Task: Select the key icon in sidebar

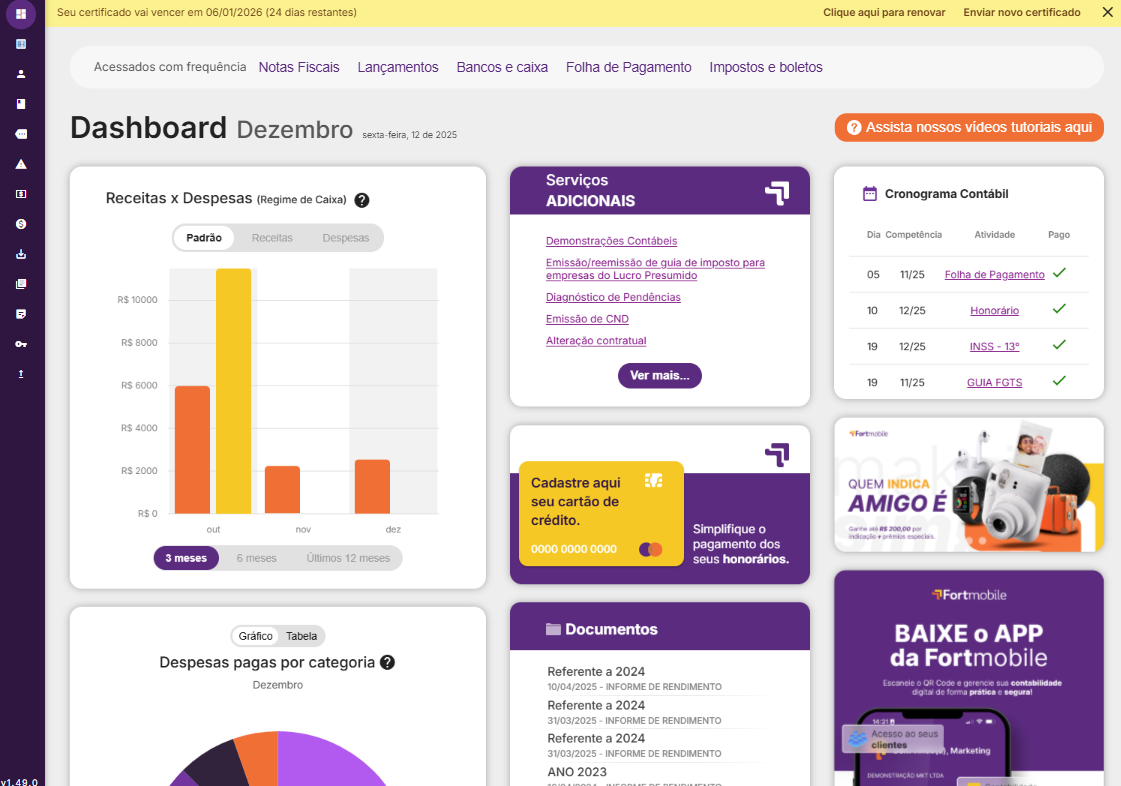Action: coord(21,344)
